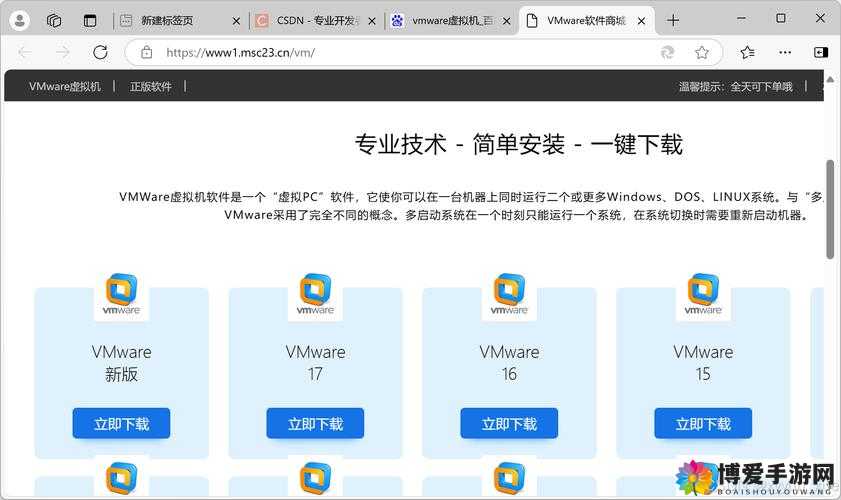
Task: Download VMware 15 with 立即下载 button
Action: 703,424
